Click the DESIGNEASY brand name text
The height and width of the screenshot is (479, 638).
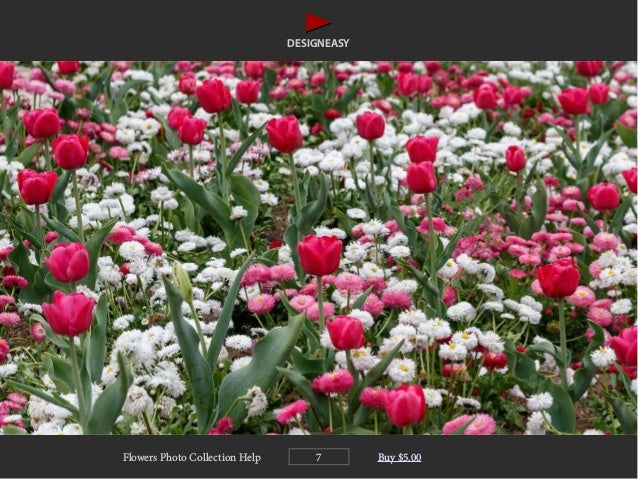[318, 43]
